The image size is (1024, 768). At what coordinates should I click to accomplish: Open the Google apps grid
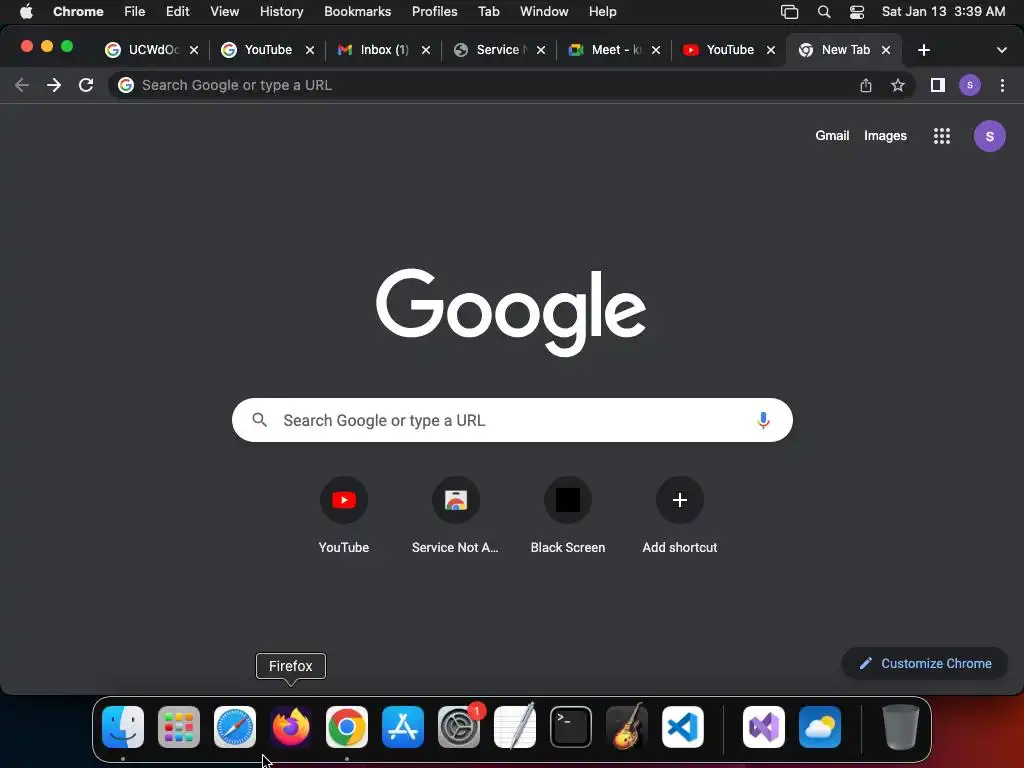[942, 136]
